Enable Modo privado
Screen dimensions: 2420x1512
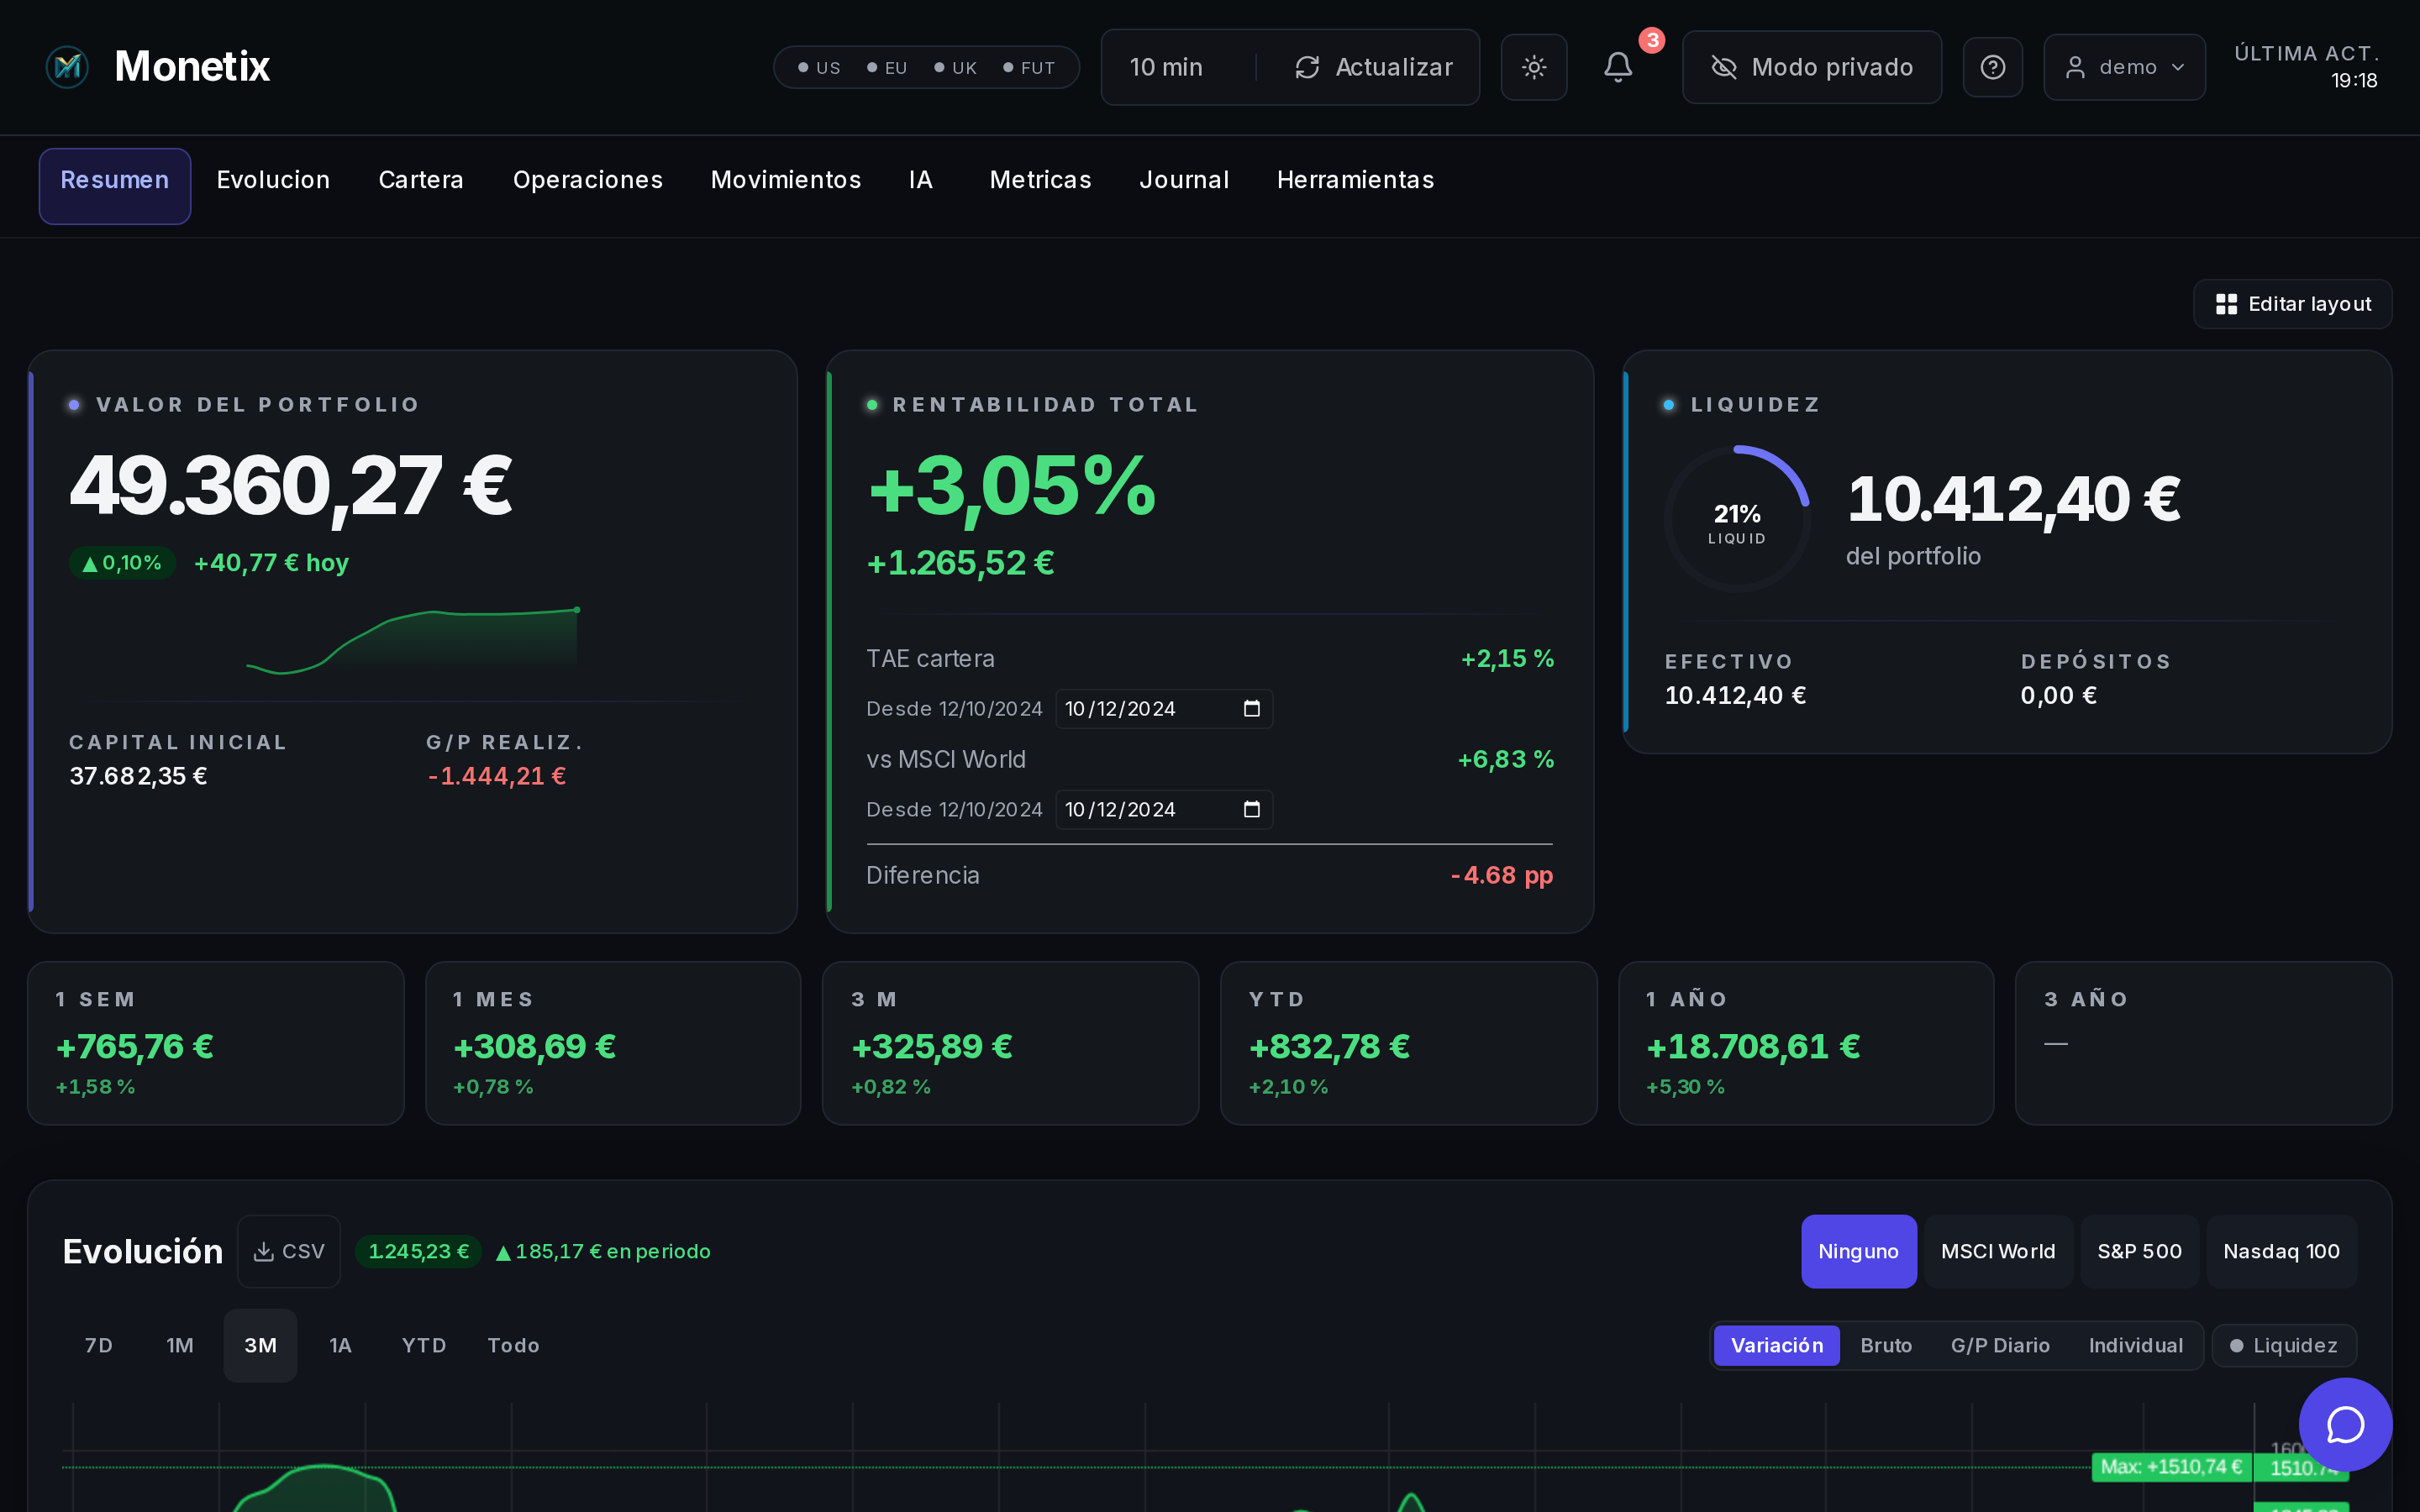pos(1811,67)
